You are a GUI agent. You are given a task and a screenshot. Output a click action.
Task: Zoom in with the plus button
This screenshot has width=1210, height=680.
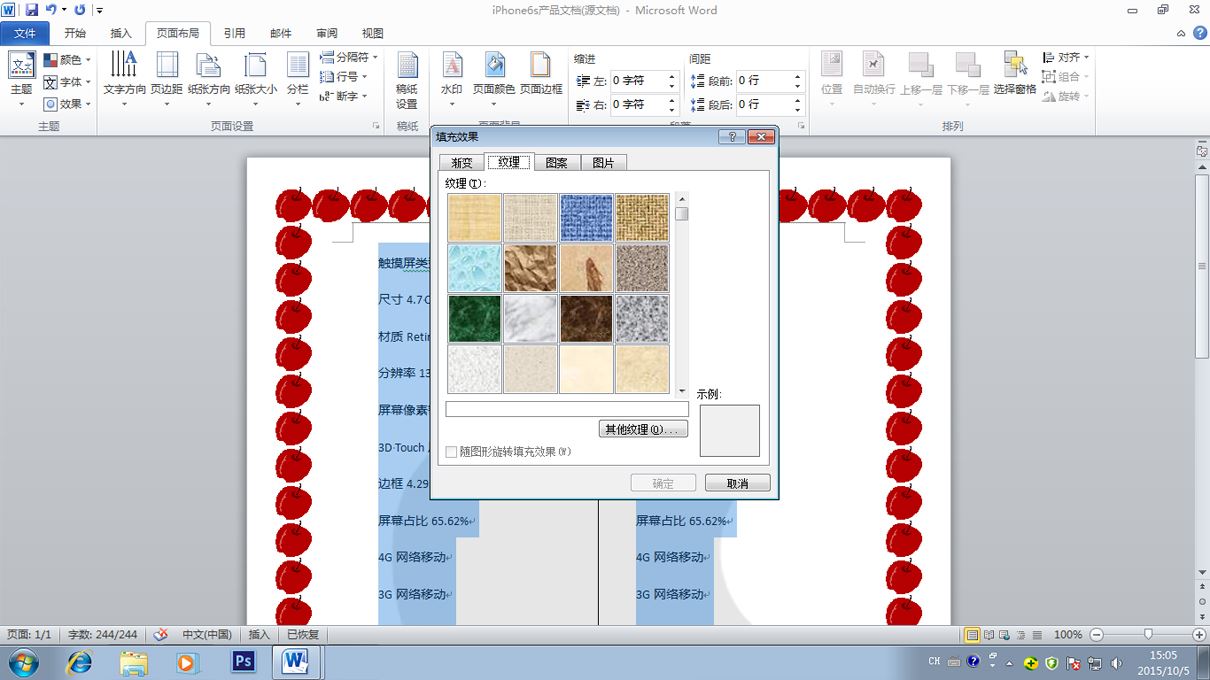pyautogui.click(x=1199, y=635)
